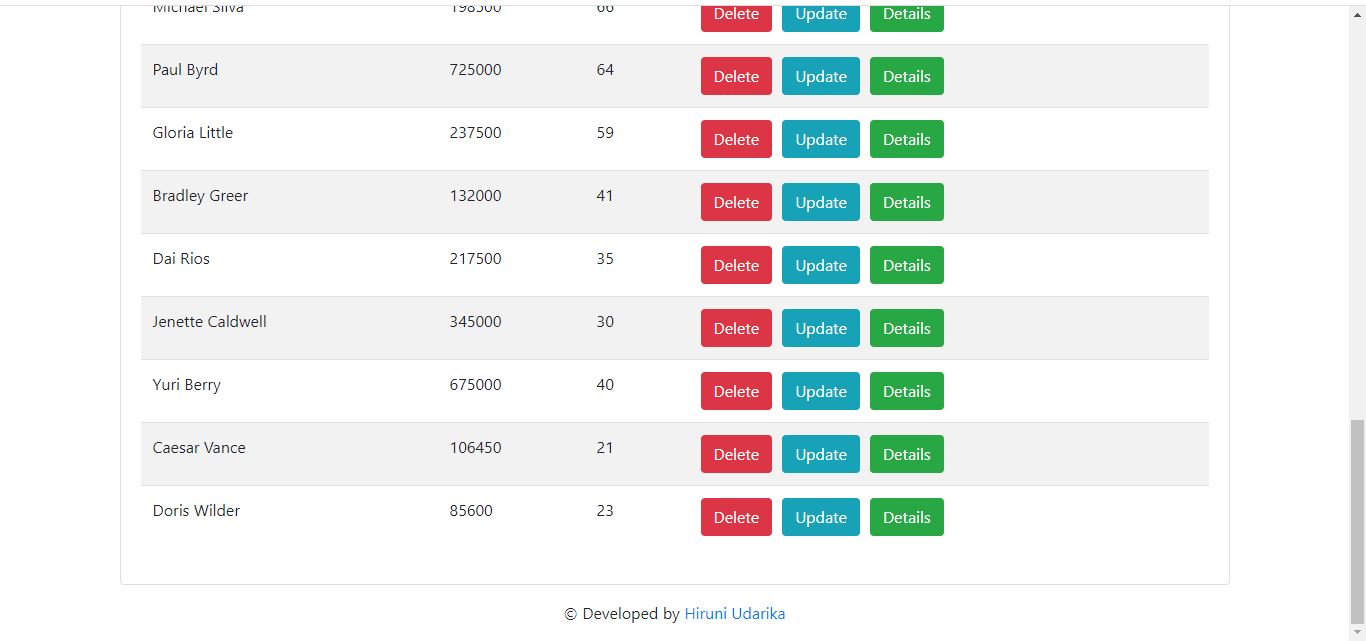The image size is (1366, 641).
Task: Delete Doris Wilder record
Action: [x=736, y=517]
